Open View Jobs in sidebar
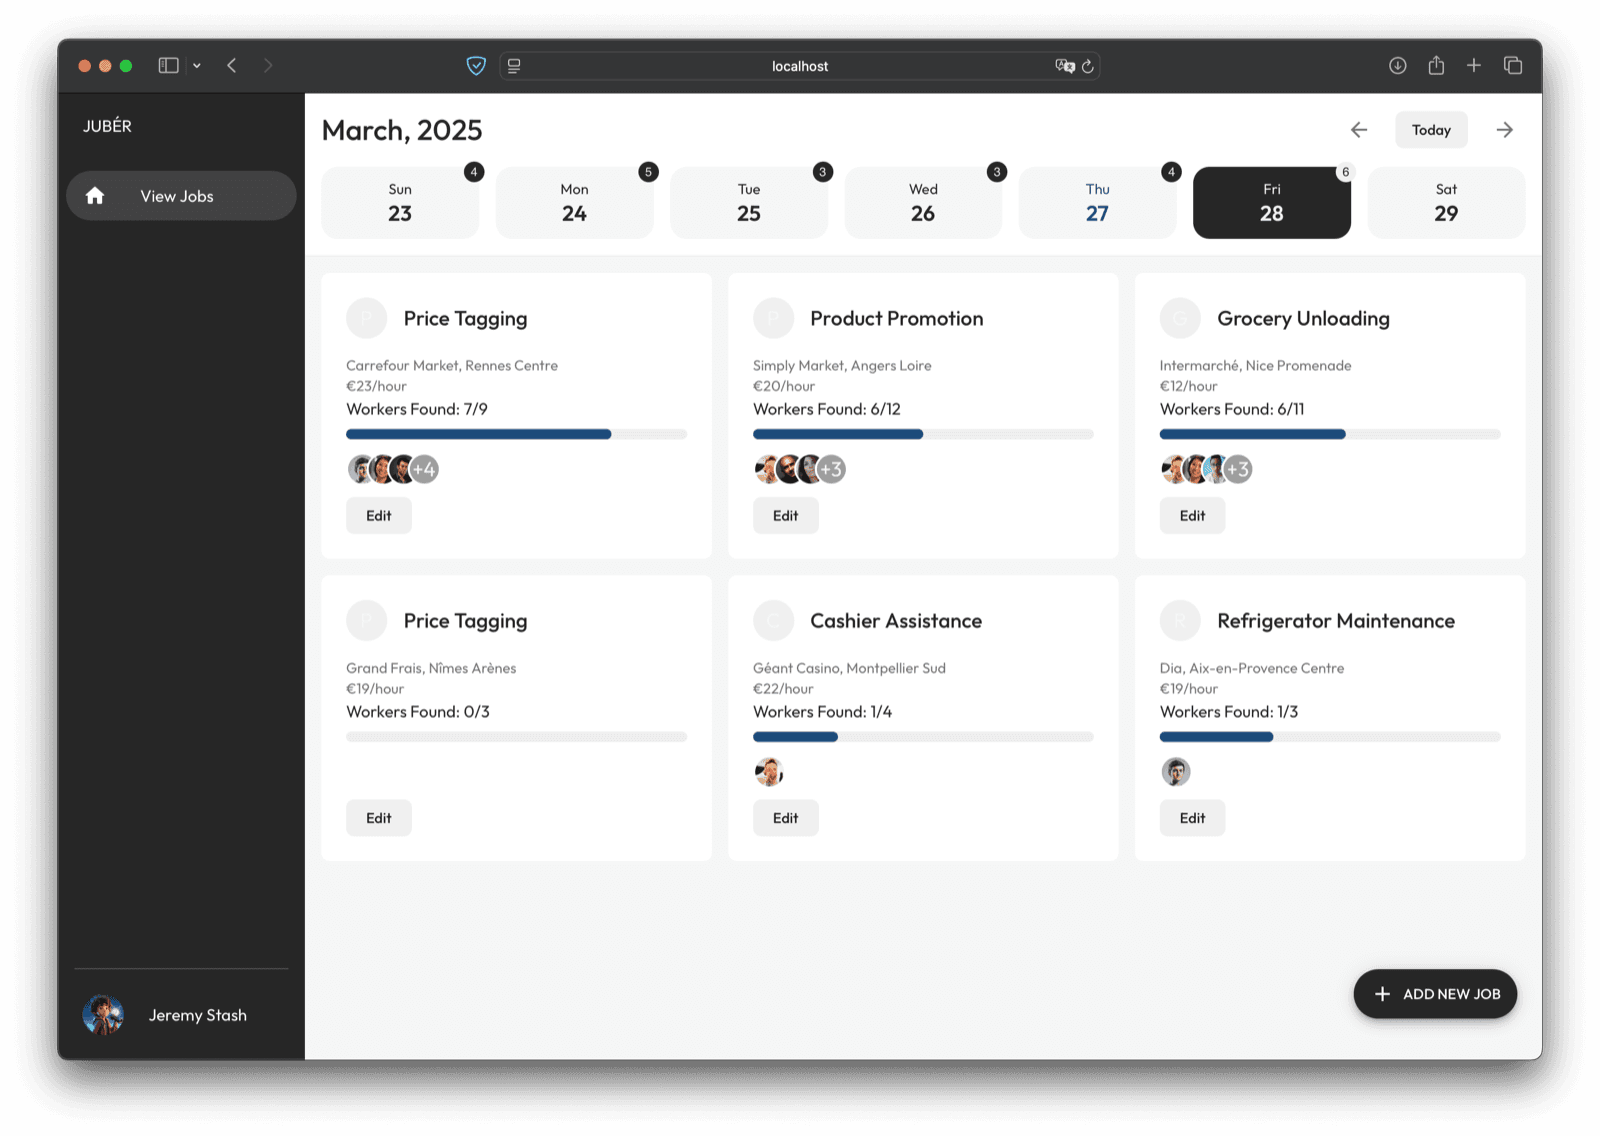This screenshot has width=1600, height=1136. (181, 196)
